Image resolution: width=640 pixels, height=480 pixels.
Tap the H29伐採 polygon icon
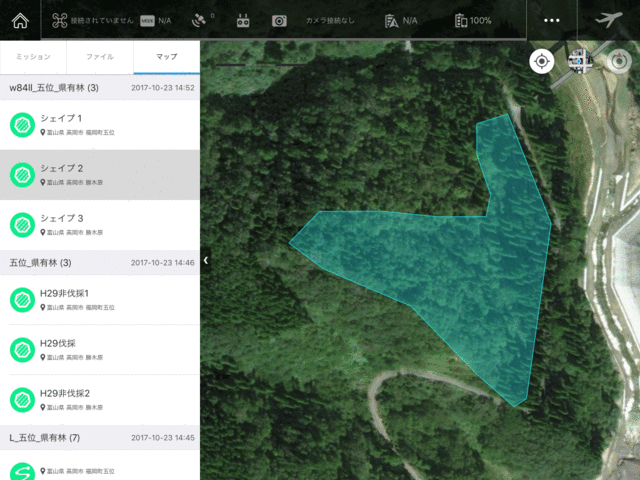[x=22, y=350]
